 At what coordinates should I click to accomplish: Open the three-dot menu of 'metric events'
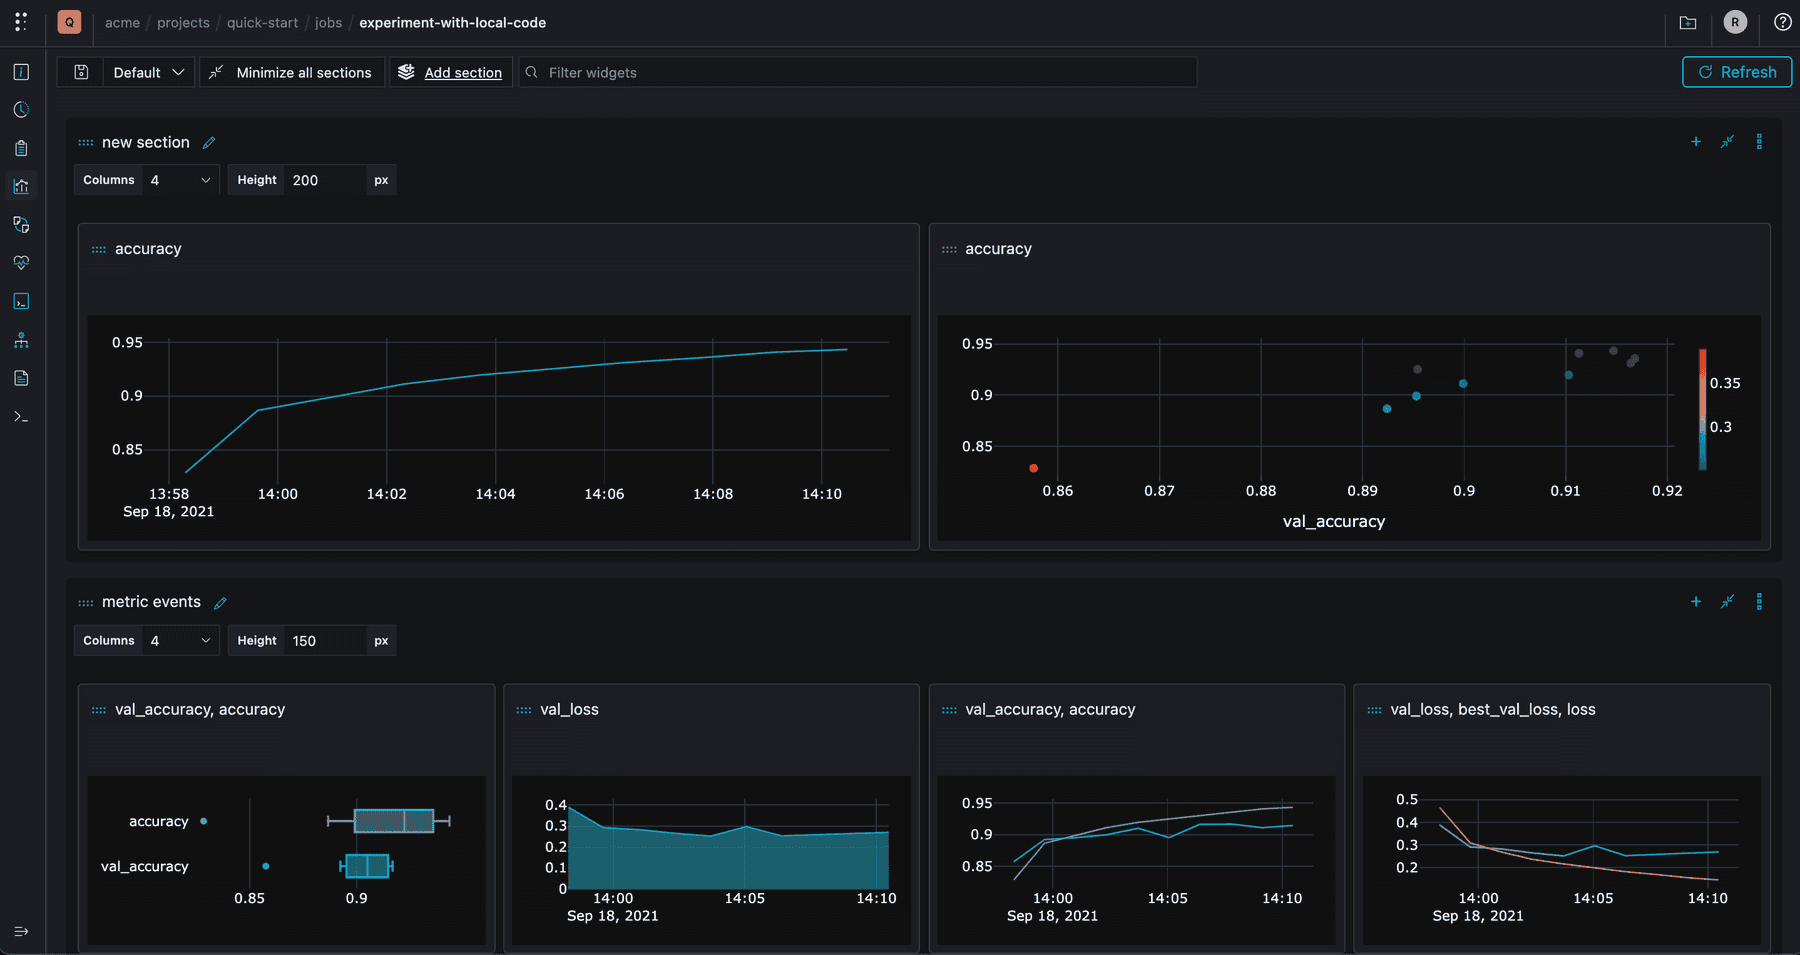click(x=1760, y=601)
